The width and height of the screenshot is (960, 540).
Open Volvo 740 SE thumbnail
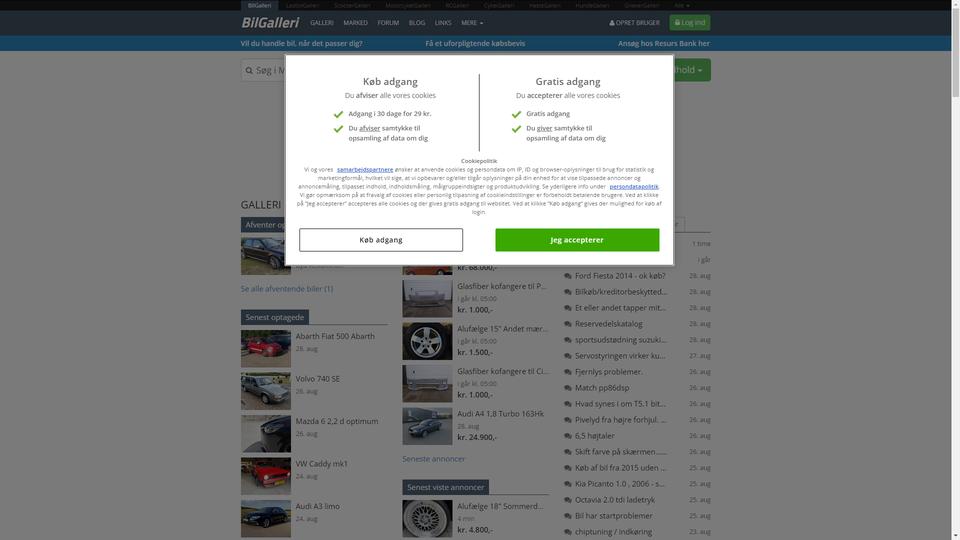click(x=266, y=391)
